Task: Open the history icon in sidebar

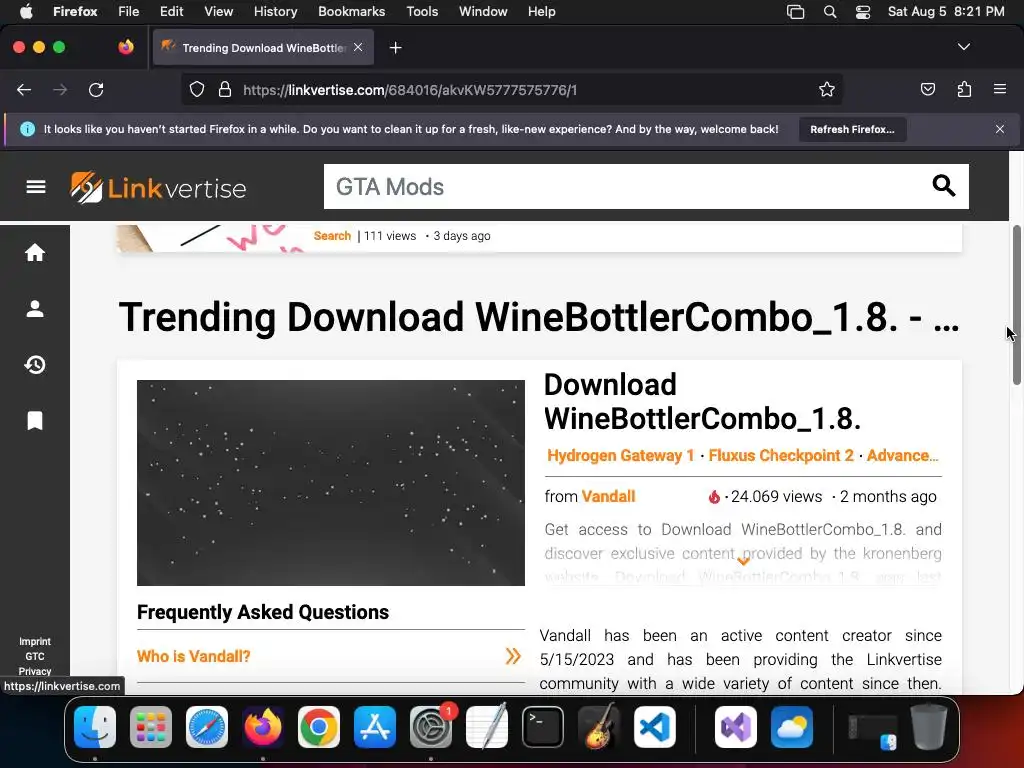Action: [x=35, y=364]
